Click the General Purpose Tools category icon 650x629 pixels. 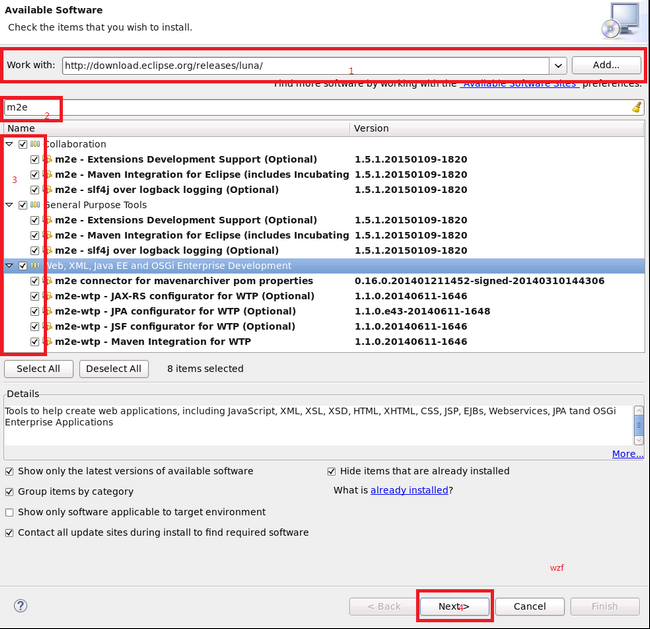click(35, 205)
